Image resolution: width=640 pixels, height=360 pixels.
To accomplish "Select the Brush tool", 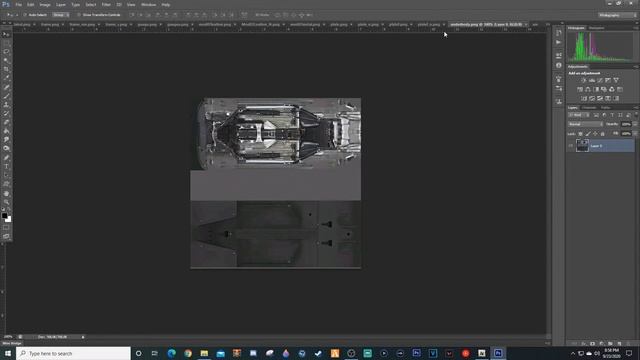I will point(6,96).
